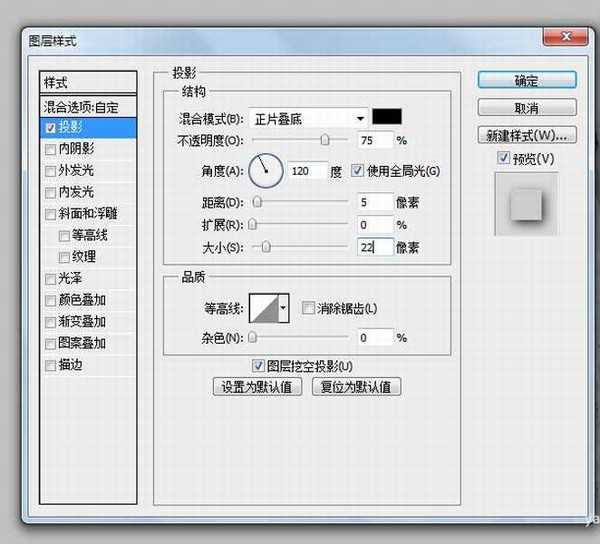Toggle the 使用全局光 checkbox
Viewport: 600px width, 544px height.
click(358, 171)
